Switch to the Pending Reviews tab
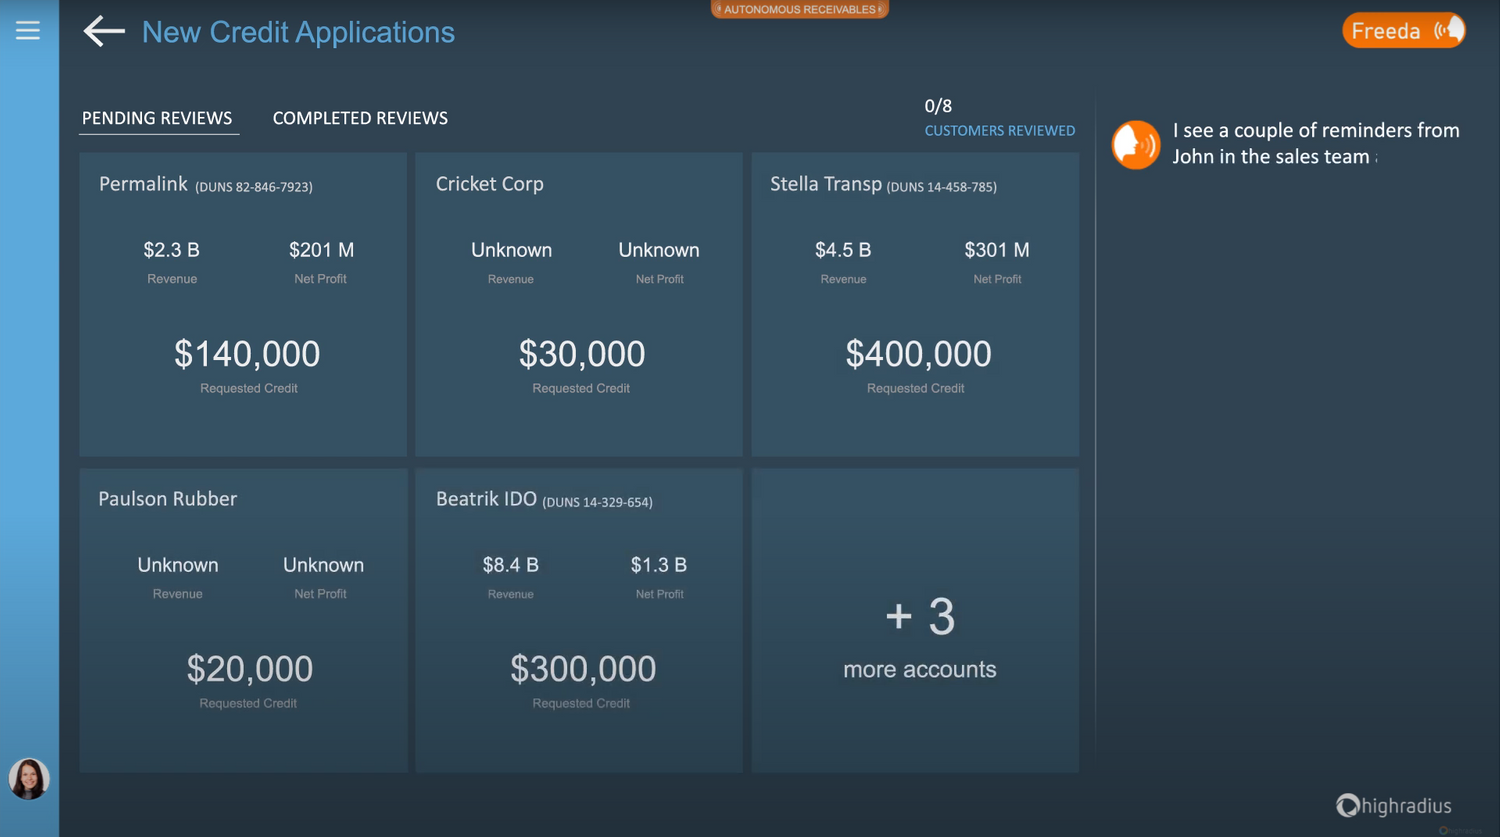 (157, 118)
